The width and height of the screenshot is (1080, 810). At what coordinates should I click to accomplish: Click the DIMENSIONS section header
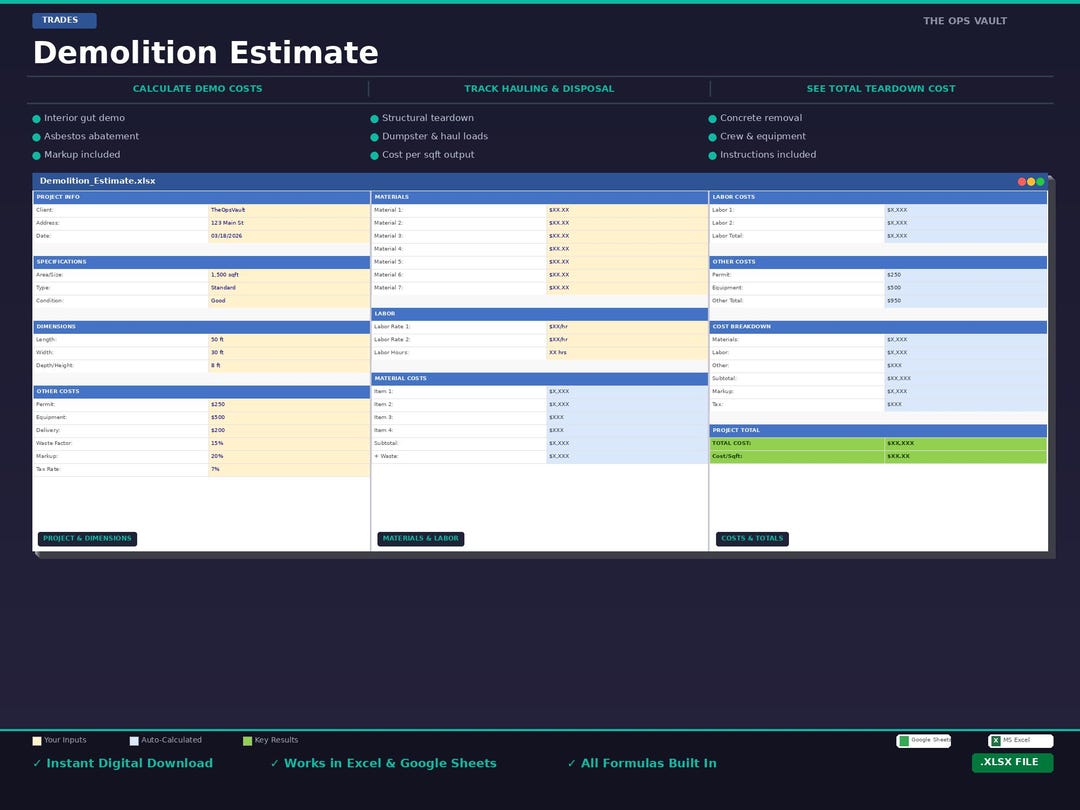coord(202,326)
